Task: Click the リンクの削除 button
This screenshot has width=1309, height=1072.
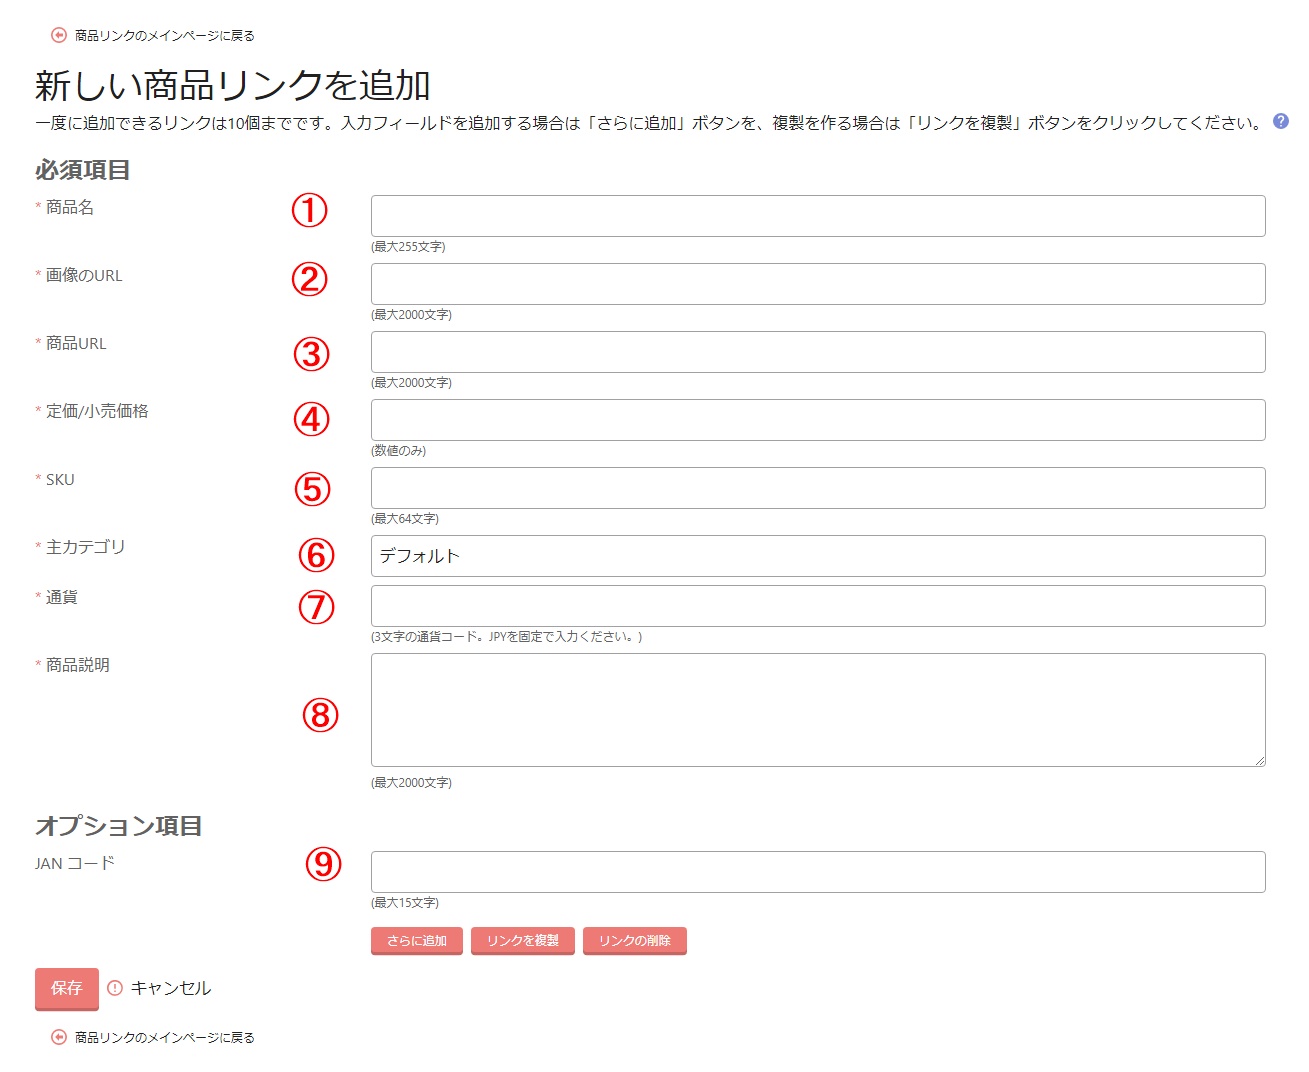Action: pos(634,940)
